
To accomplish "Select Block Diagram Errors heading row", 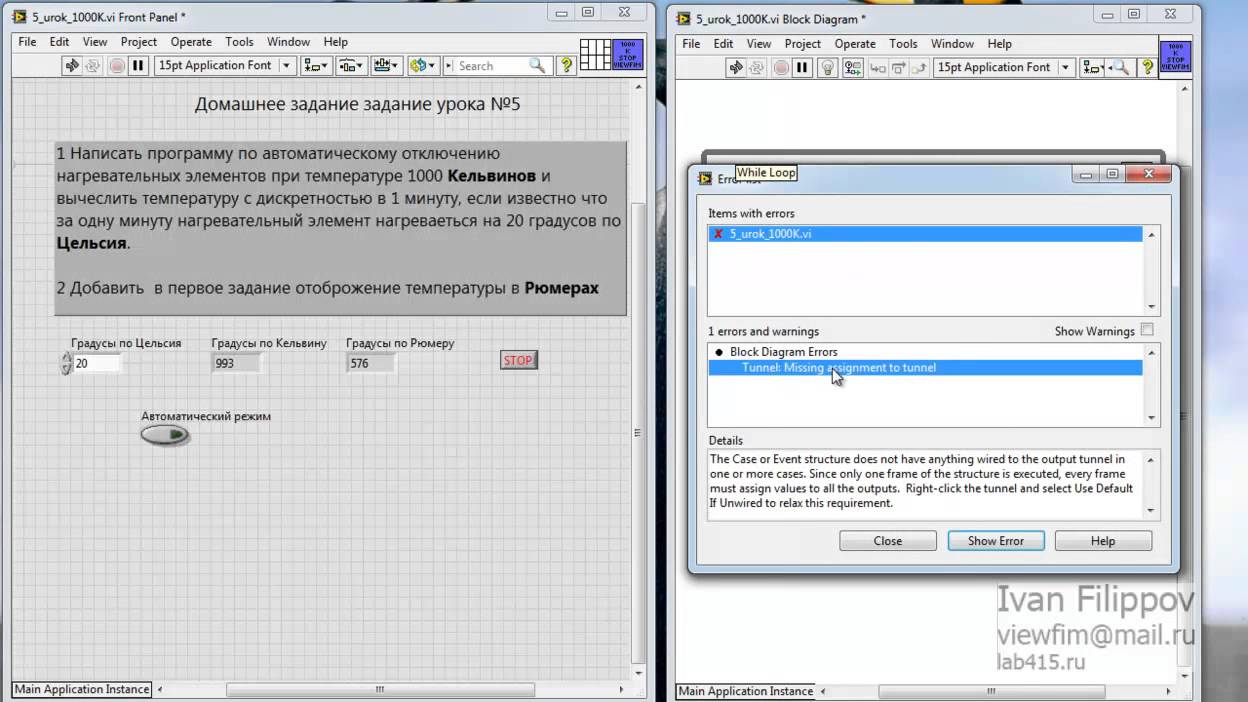I will (x=925, y=352).
